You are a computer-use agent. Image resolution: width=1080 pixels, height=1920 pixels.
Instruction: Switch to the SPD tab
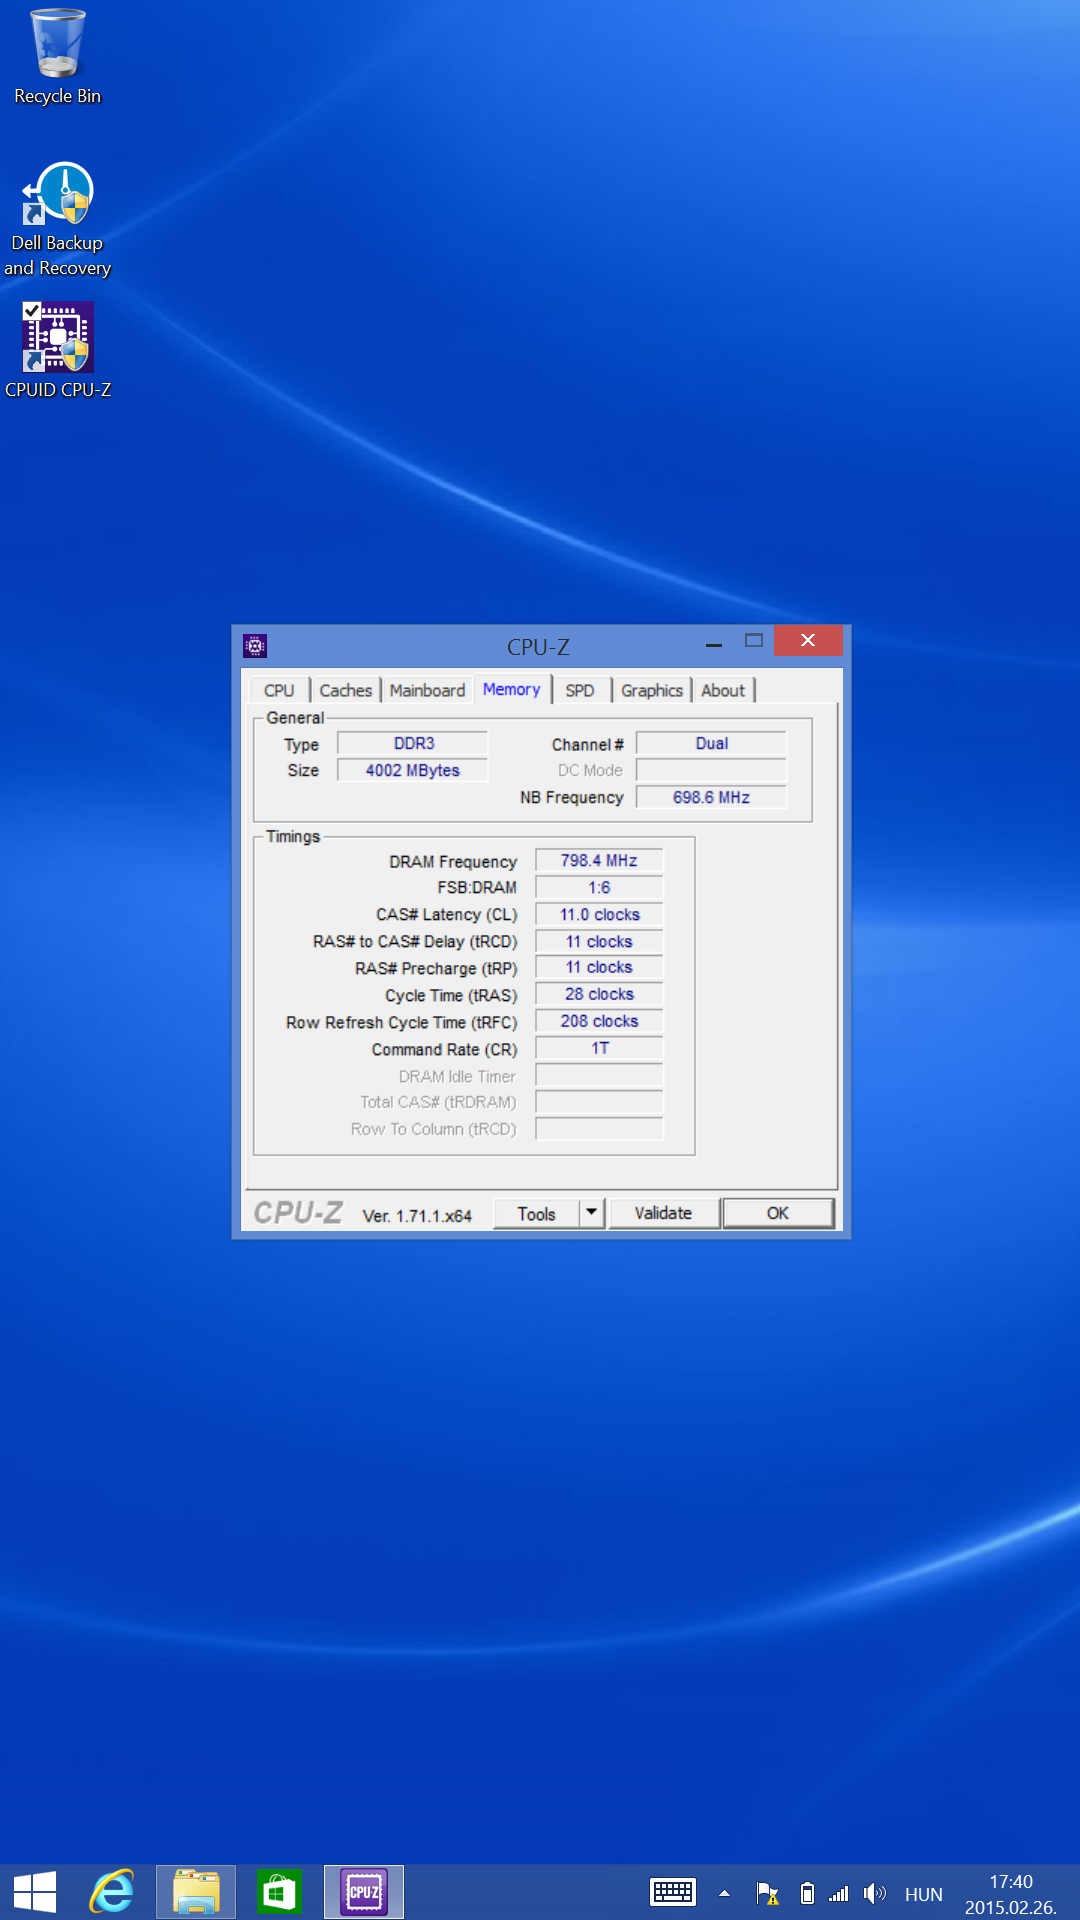pyautogui.click(x=580, y=691)
